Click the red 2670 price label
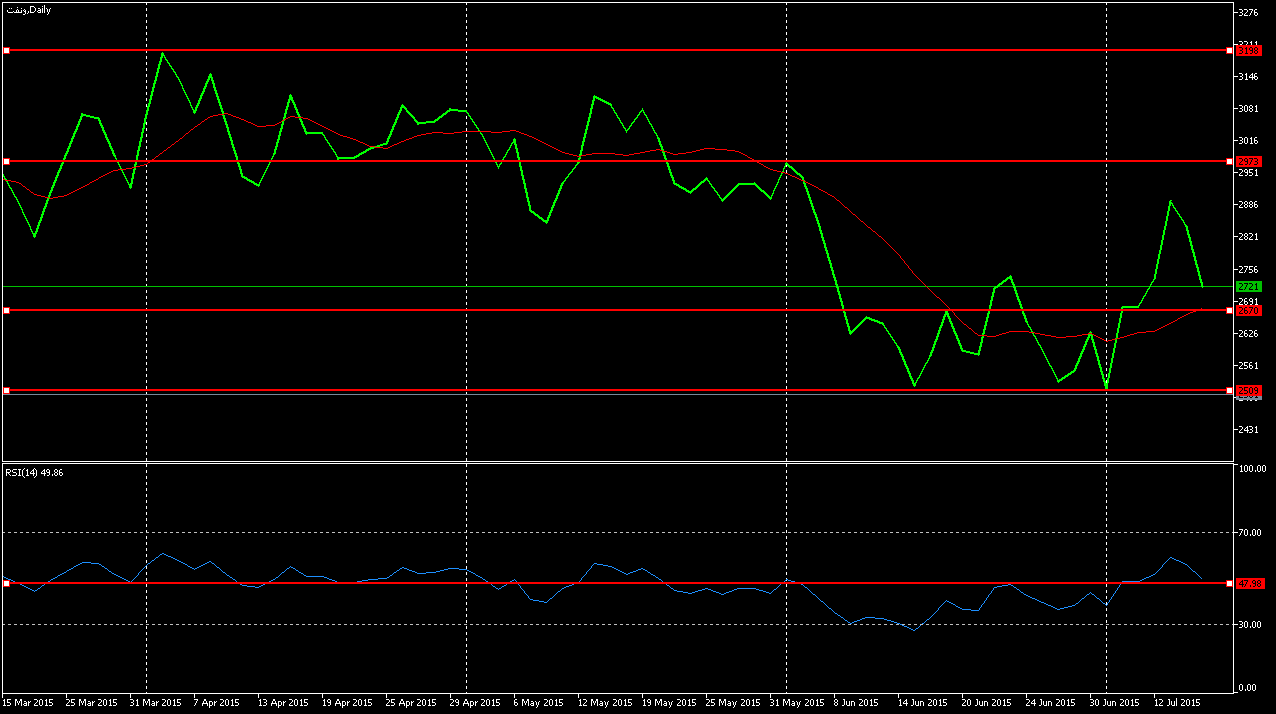 pos(1248,310)
